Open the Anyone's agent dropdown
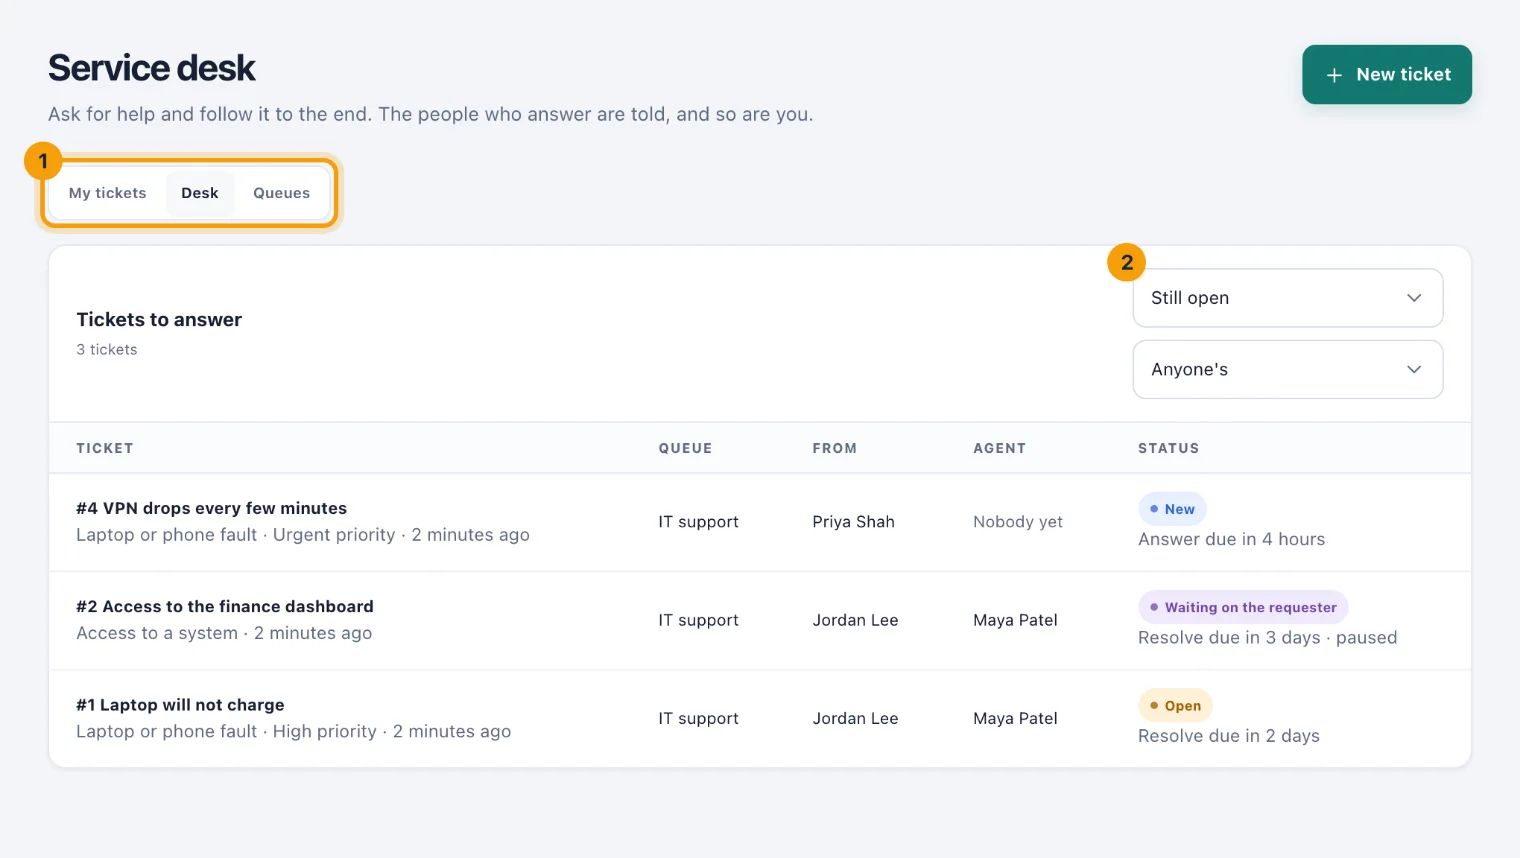 tap(1288, 369)
